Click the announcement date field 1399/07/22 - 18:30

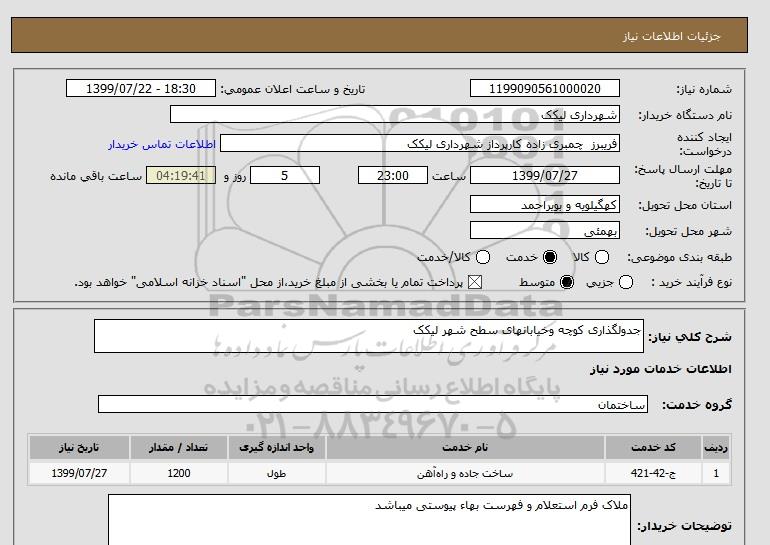(x=141, y=89)
